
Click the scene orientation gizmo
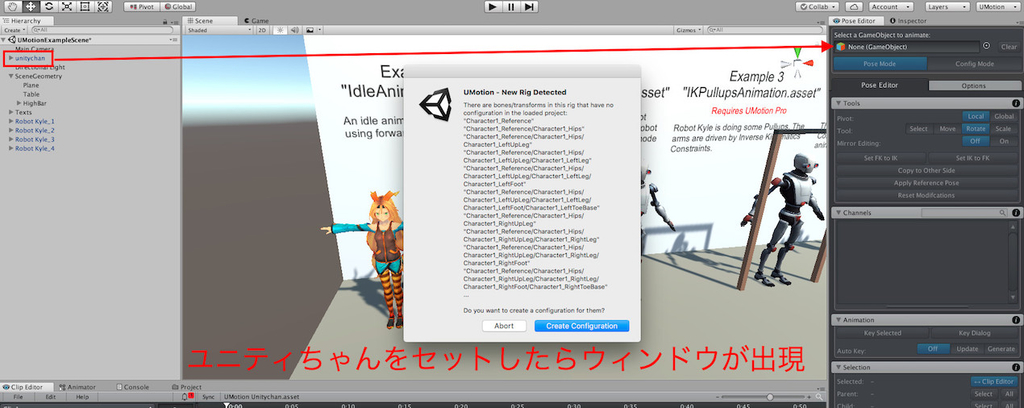pos(797,62)
